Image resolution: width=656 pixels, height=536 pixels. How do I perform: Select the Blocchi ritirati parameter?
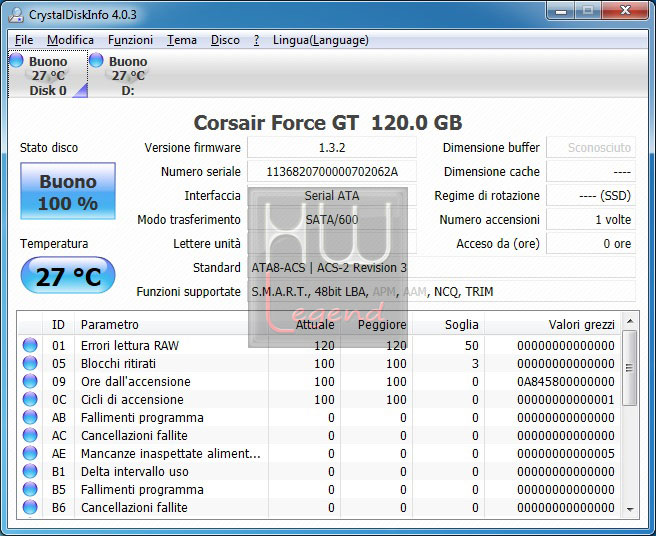click(x=118, y=363)
